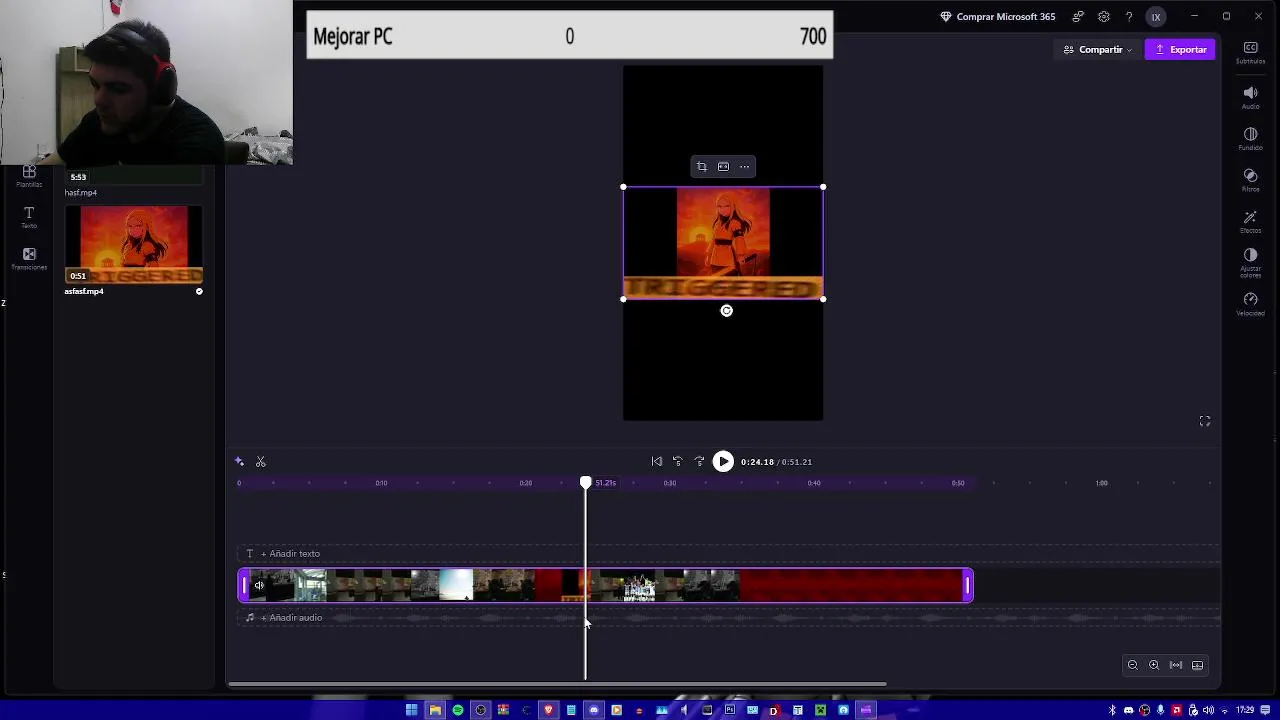Zoom in the timeline

(x=1154, y=665)
